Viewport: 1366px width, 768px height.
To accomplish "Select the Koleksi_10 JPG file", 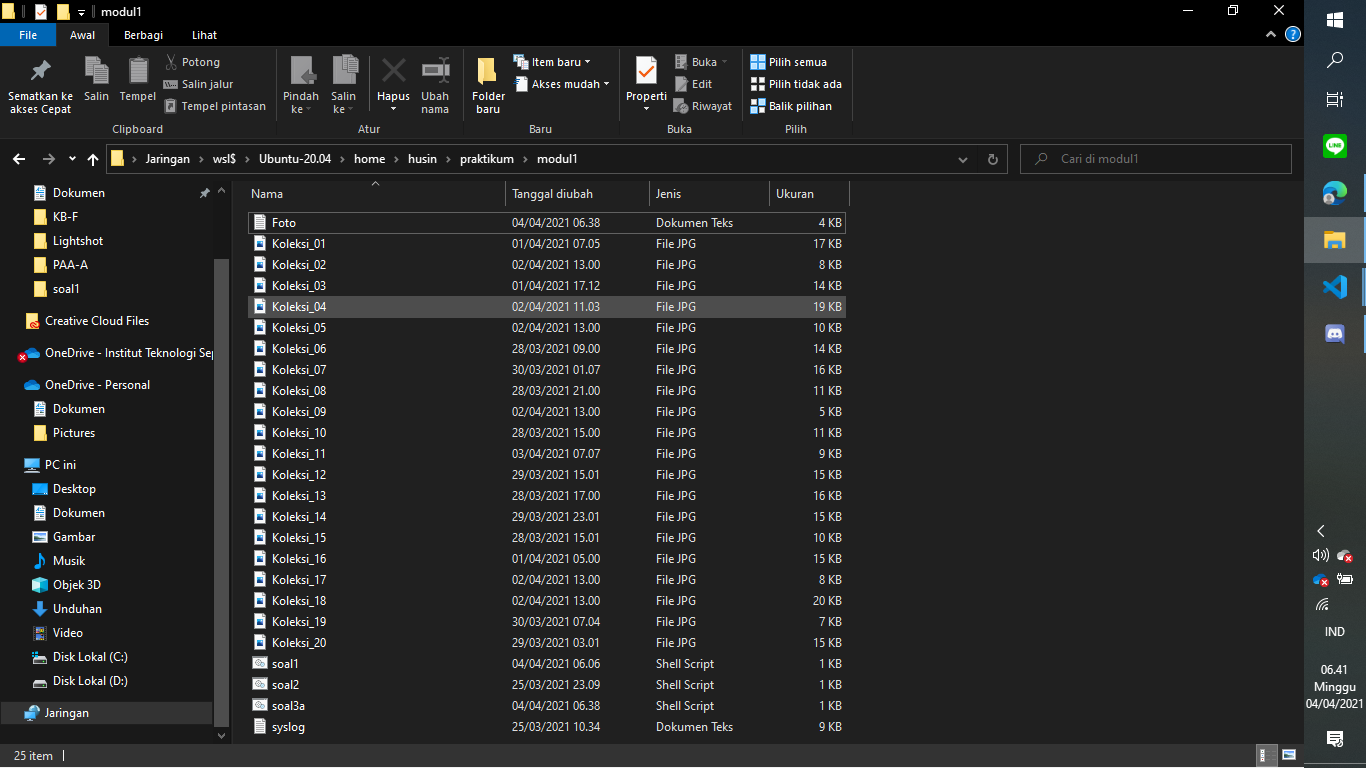I will (x=546, y=433).
